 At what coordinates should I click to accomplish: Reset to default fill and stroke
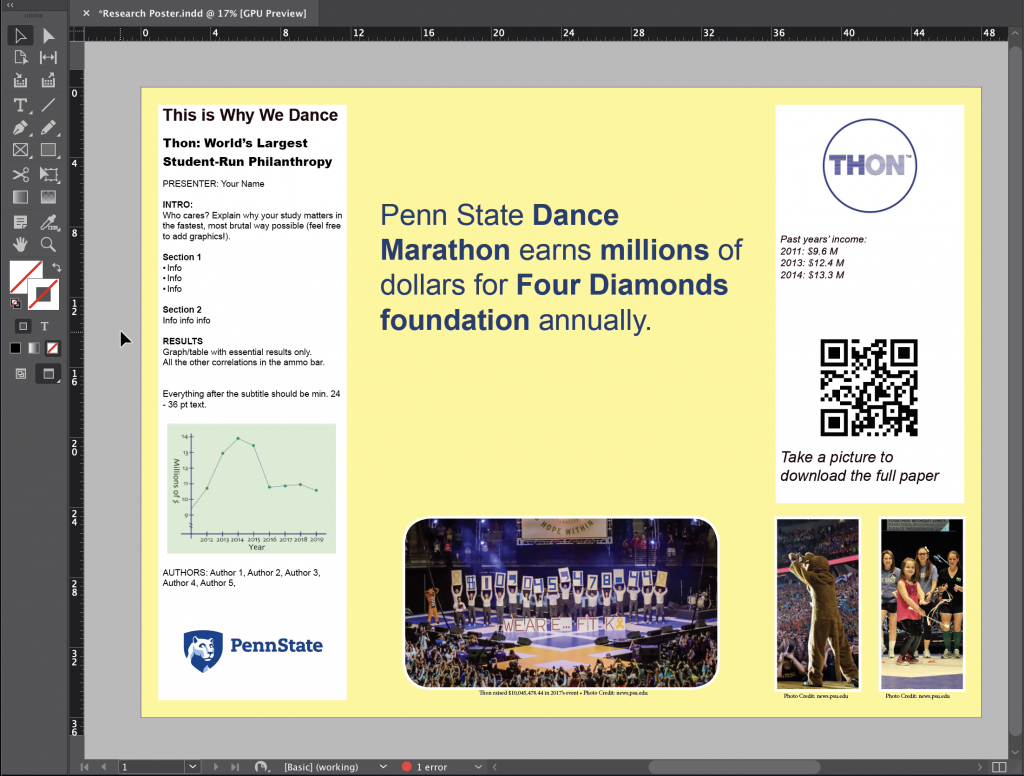(x=15, y=304)
